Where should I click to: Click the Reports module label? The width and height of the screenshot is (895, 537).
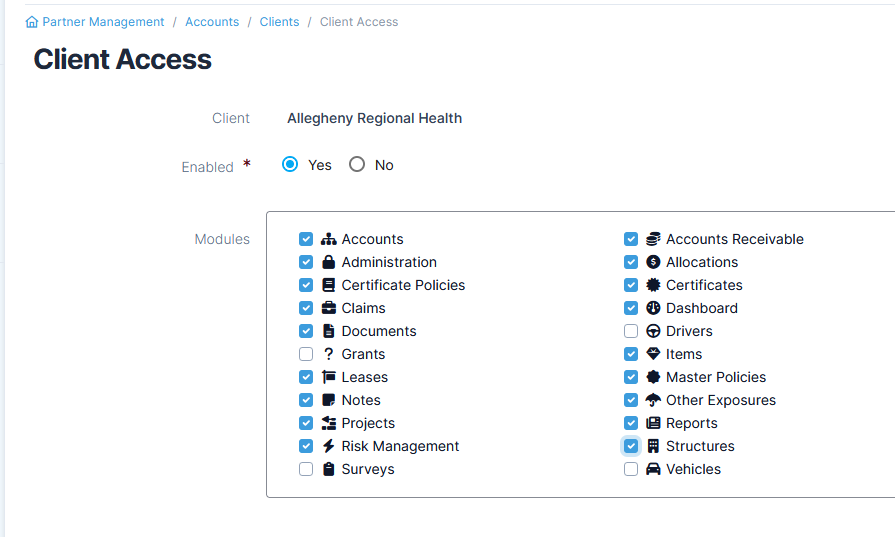click(691, 423)
